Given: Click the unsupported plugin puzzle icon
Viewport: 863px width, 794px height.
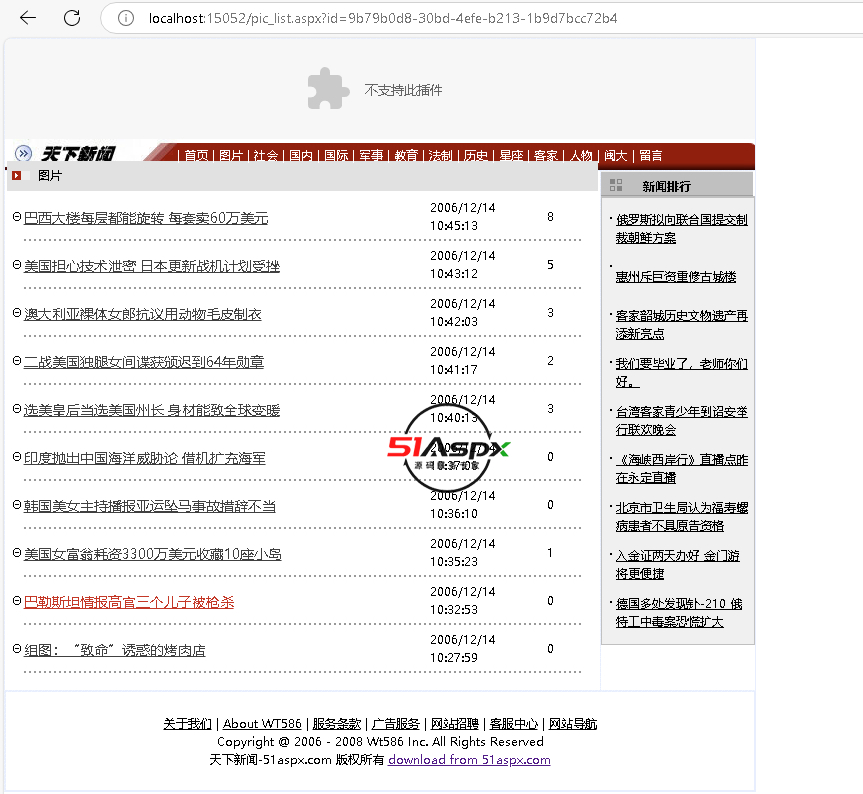Looking at the screenshot, I should pos(328,89).
